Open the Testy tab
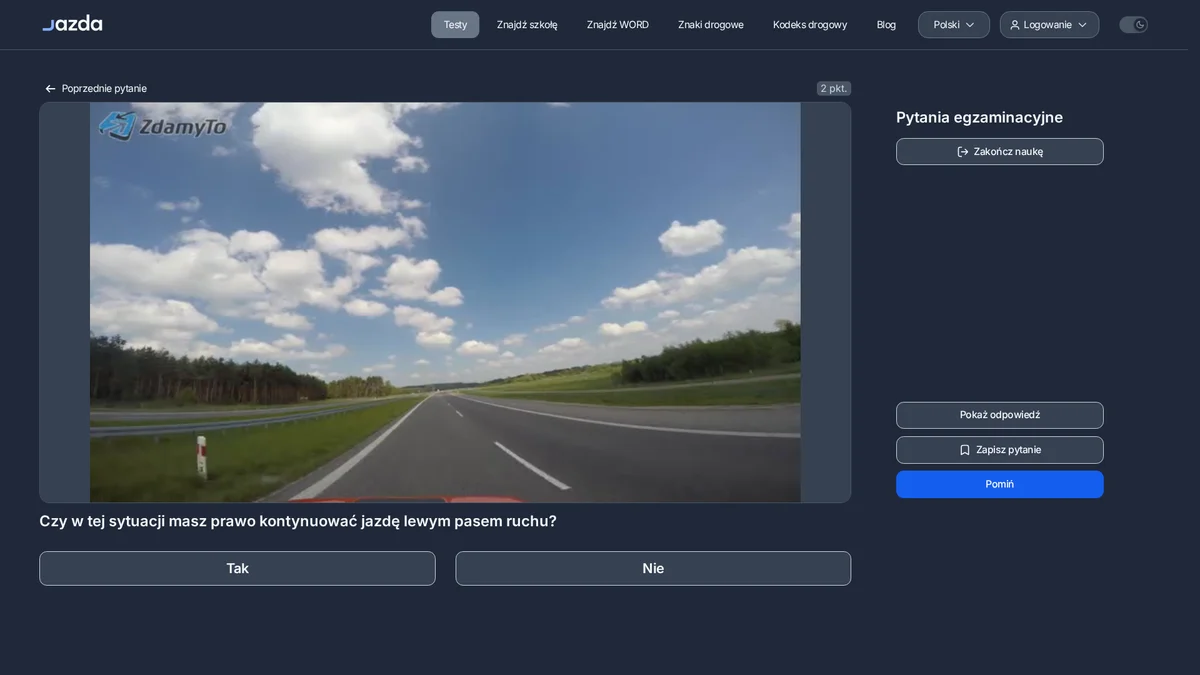Viewport: 1200px width, 675px height. click(x=455, y=25)
